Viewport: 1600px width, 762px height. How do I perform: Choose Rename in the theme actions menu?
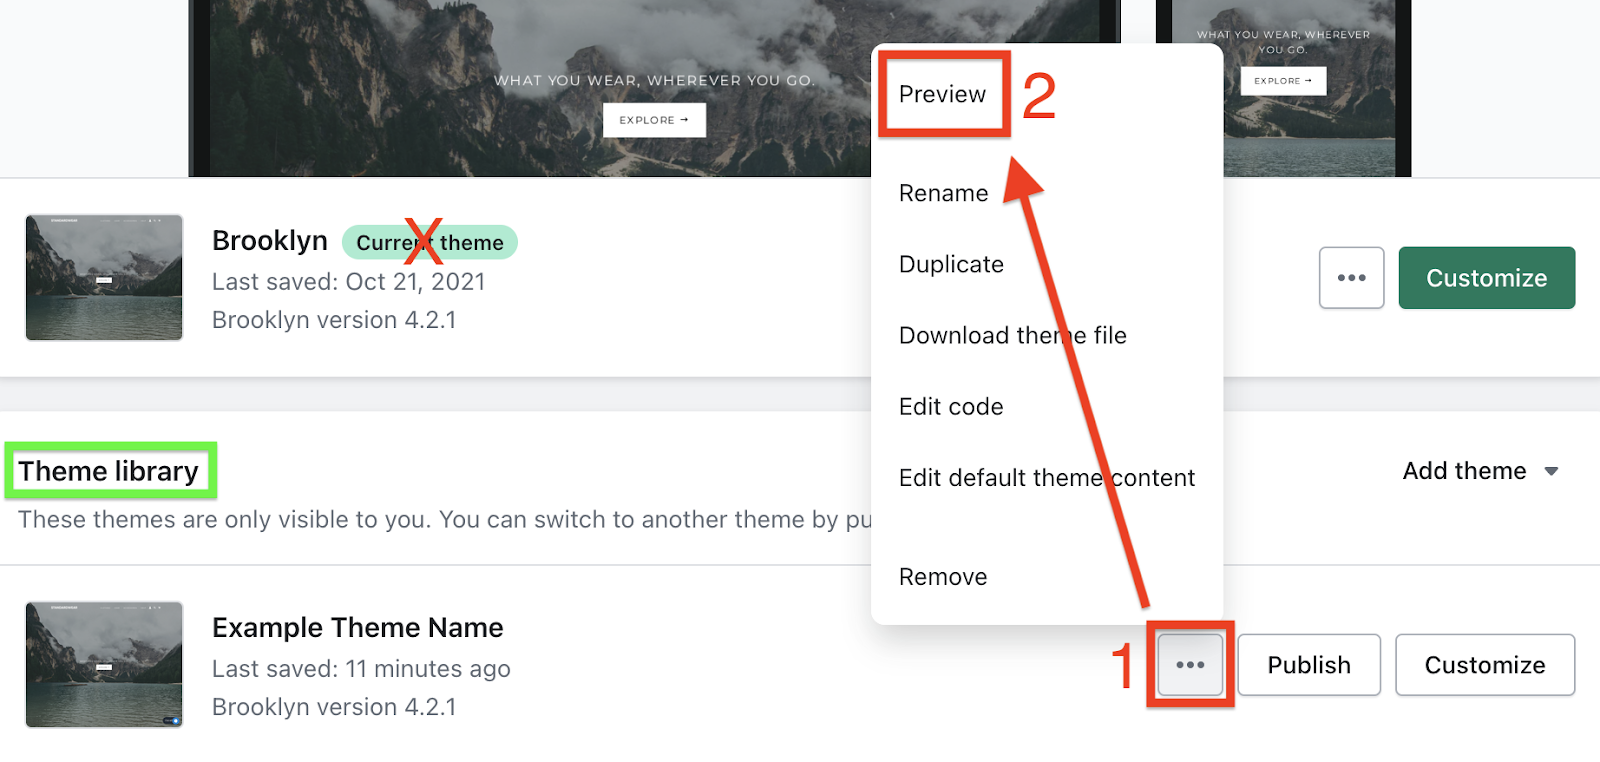(x=943, y=193)
